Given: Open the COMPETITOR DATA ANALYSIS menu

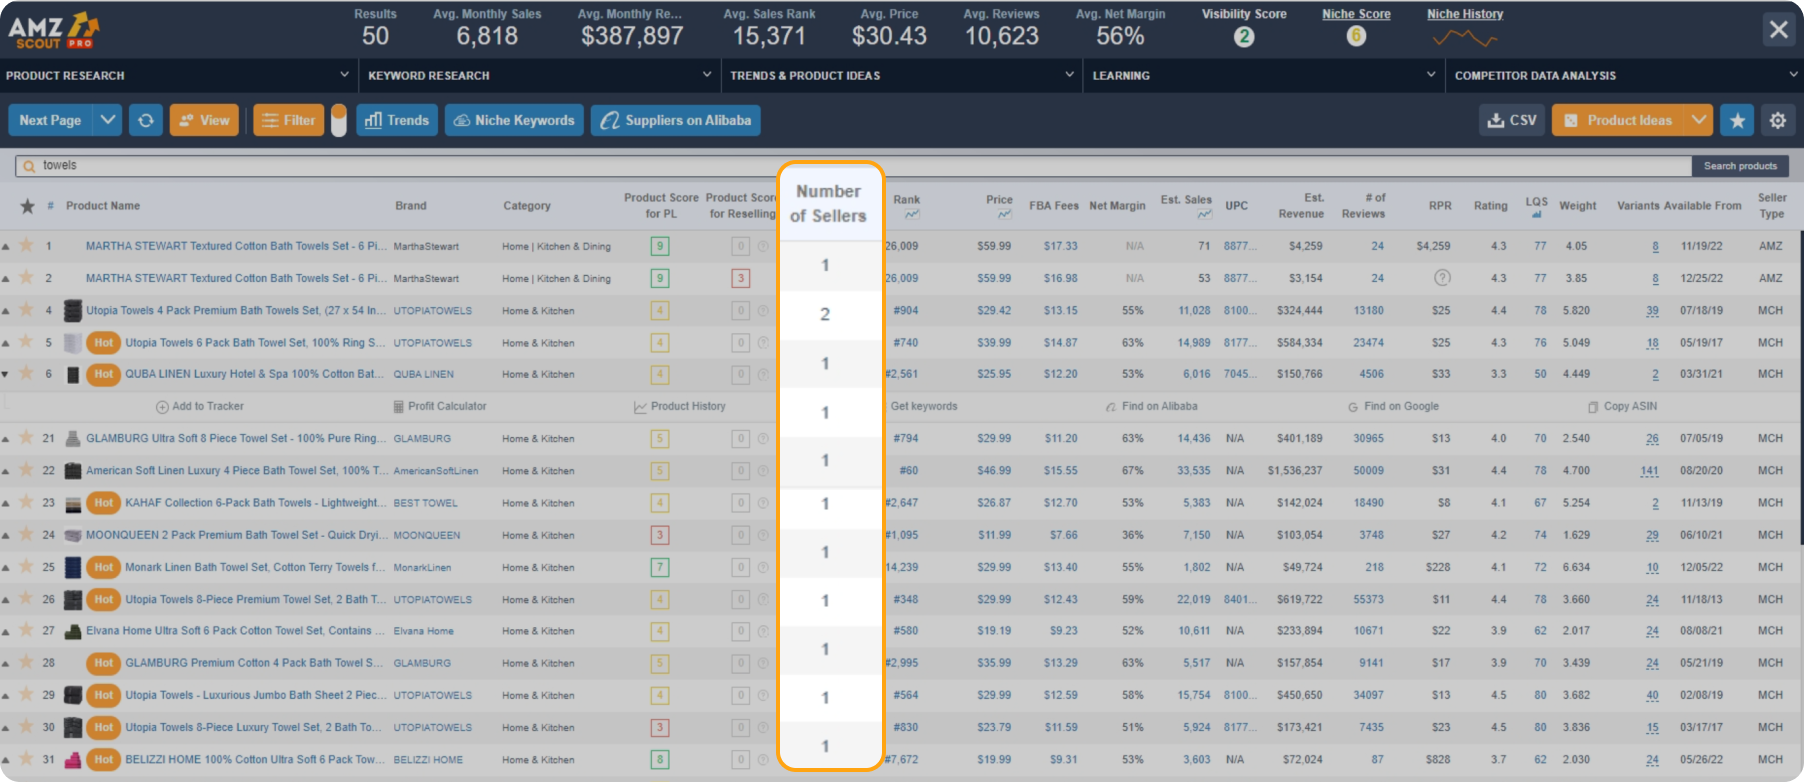Looking at the screenshot, I should (1625, 75).
